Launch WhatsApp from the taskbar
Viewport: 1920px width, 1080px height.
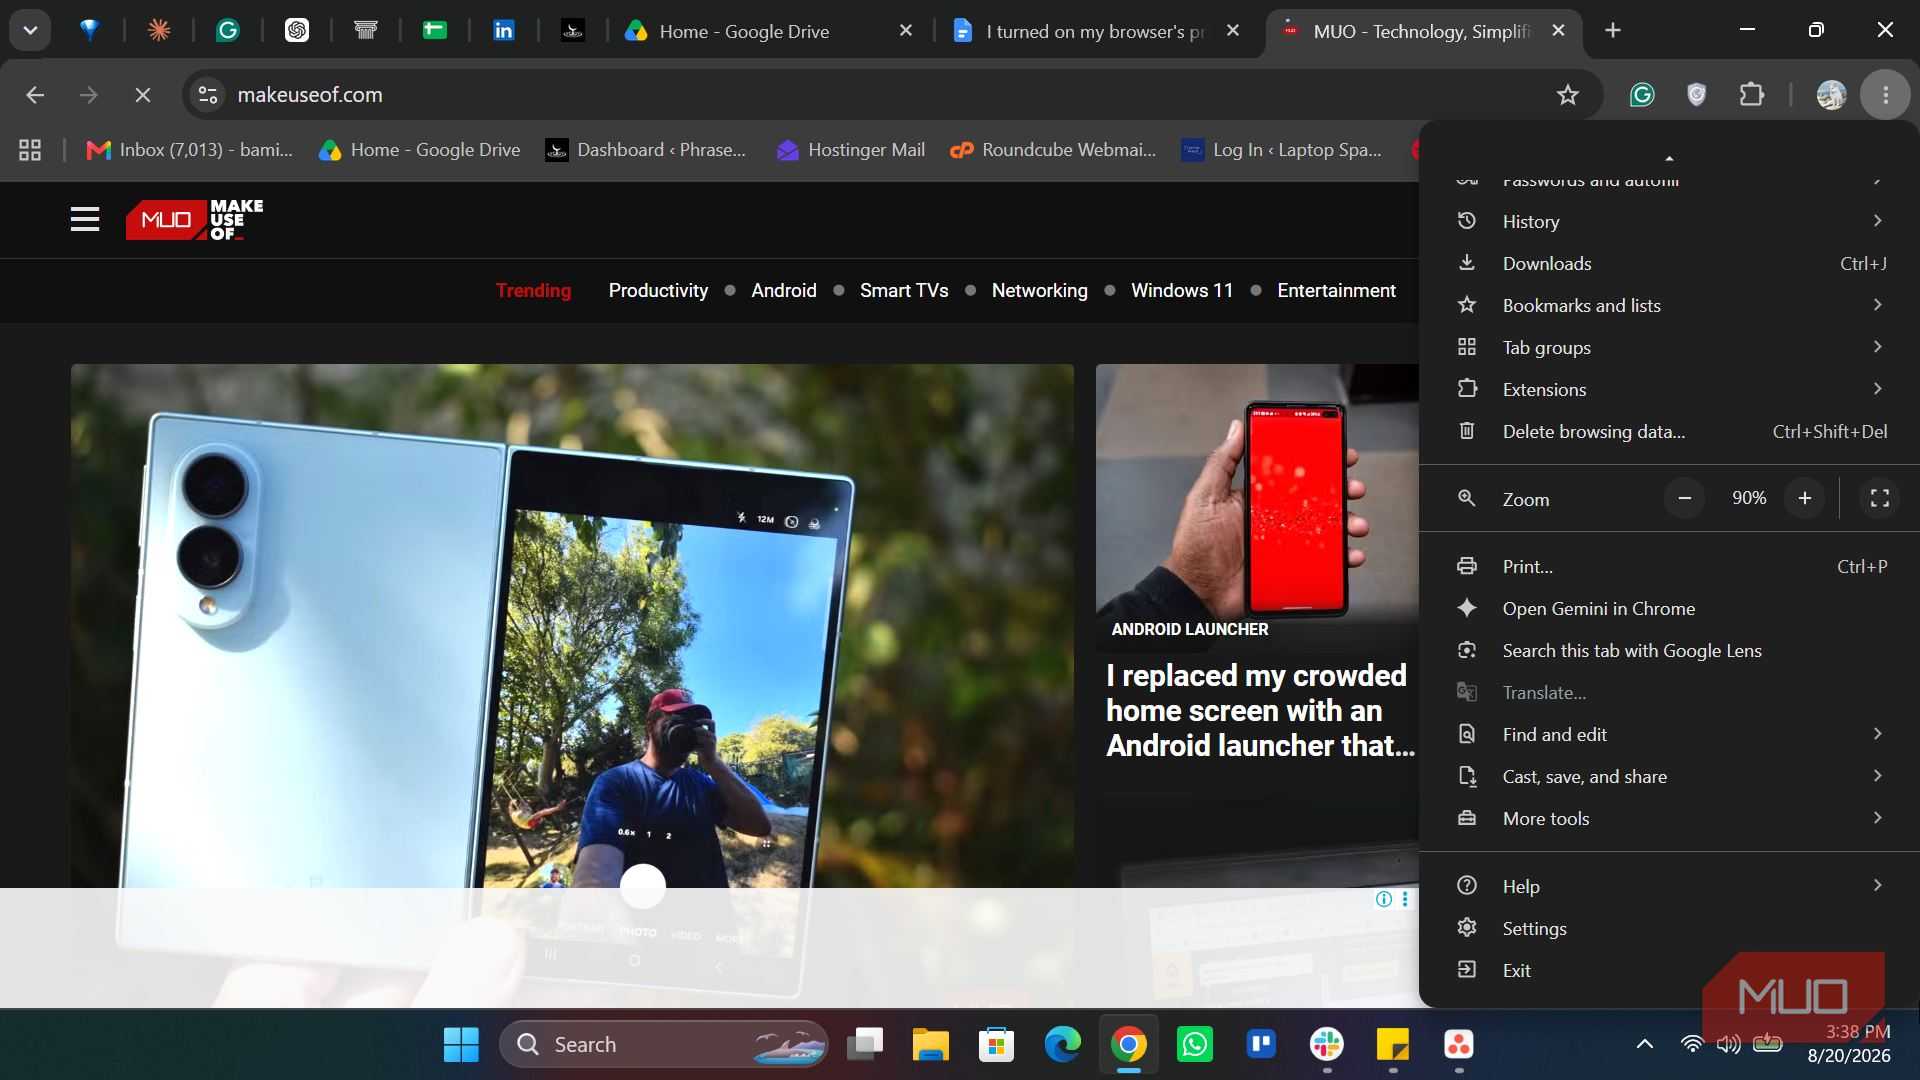click(1195, 1045)
